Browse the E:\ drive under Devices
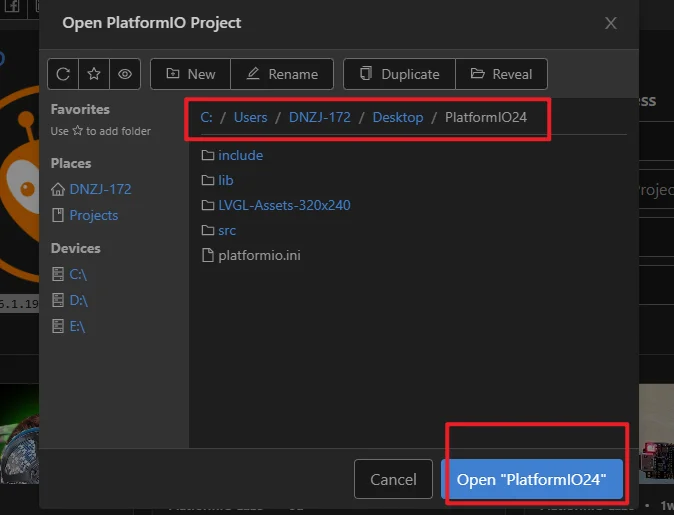 tap(77, 326)
